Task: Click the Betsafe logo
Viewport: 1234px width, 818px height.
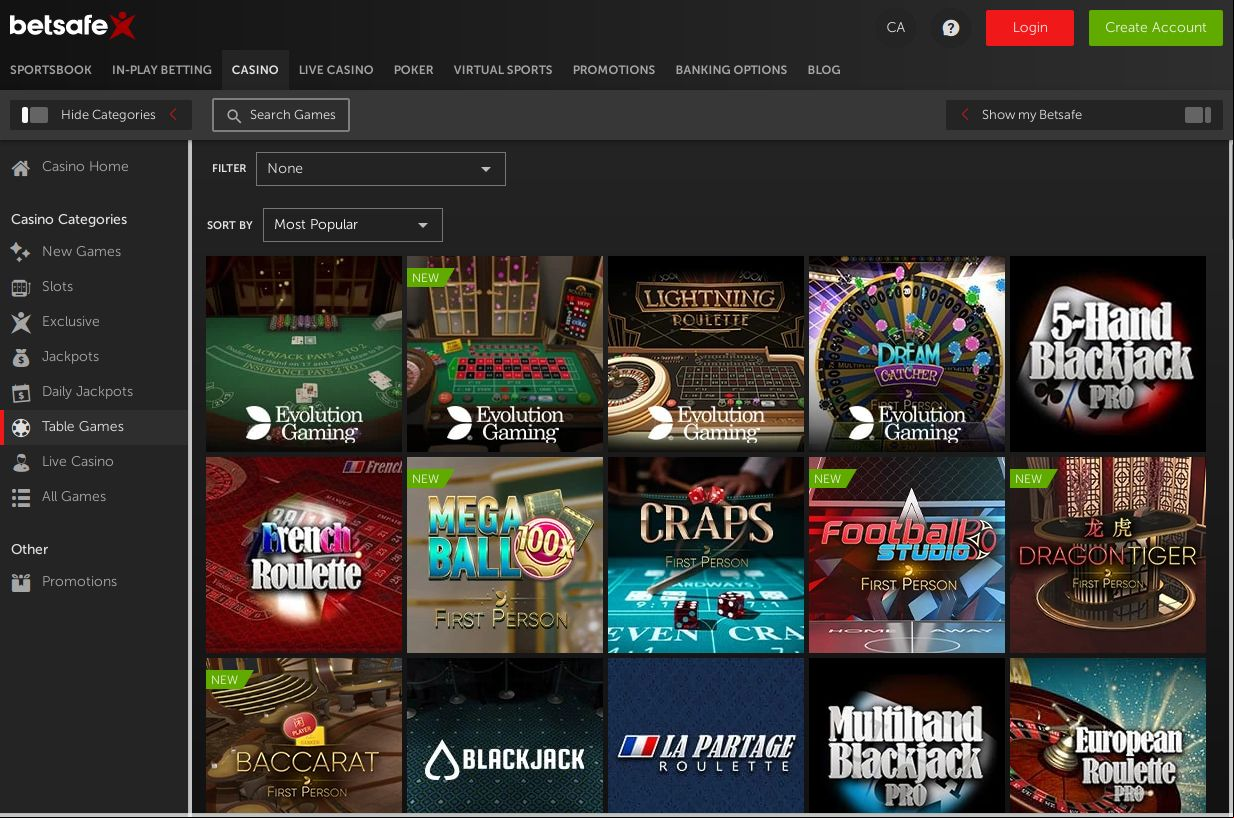Action: pyautogui.click(x=72, y=26)
